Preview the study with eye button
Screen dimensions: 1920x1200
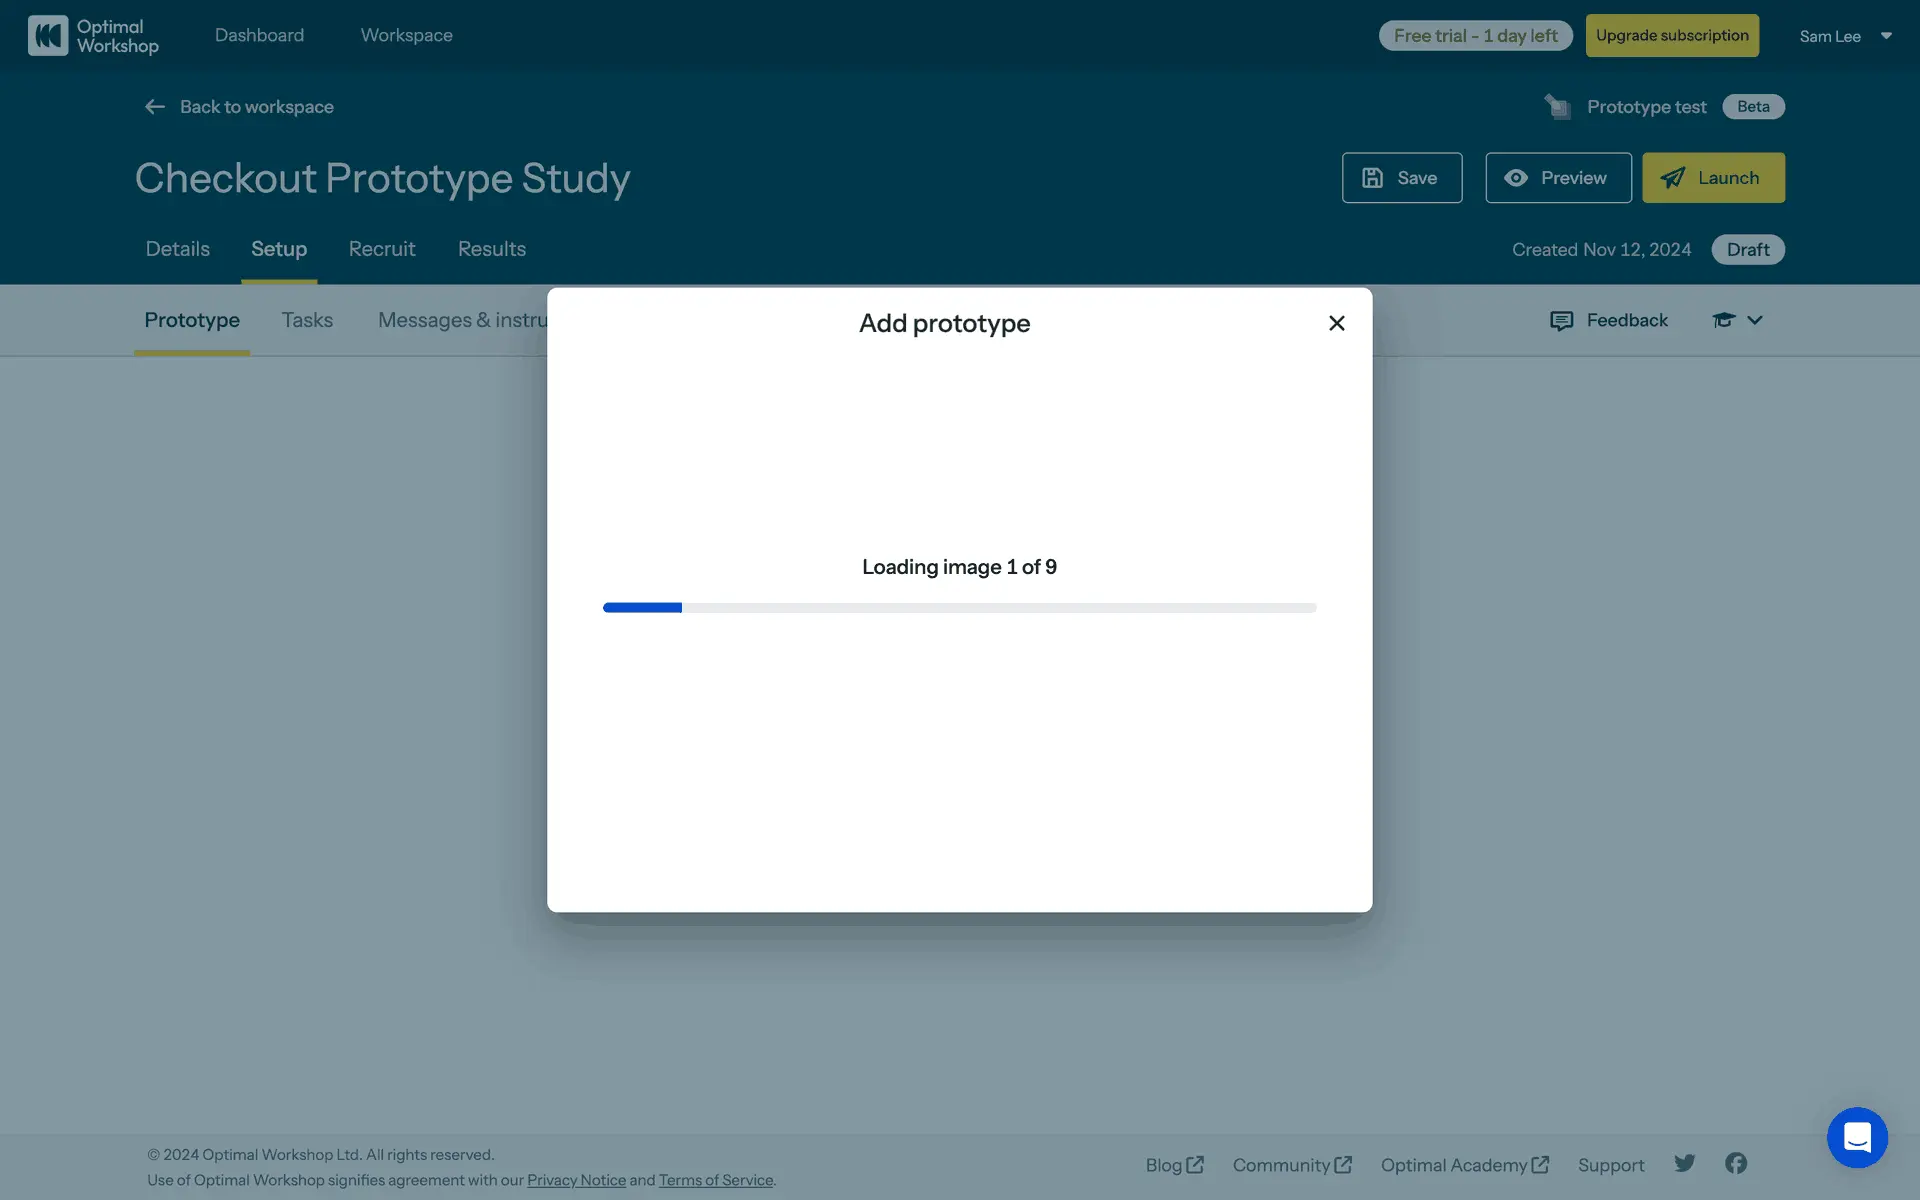tap(1557, 178)
